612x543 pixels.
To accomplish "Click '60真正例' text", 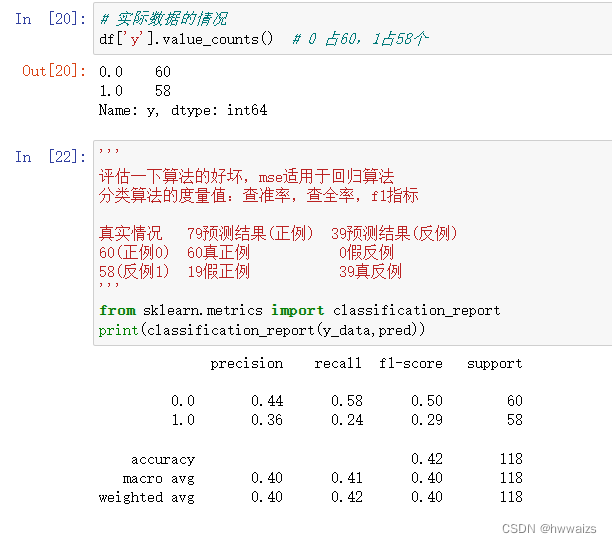I will coord(218,253).
